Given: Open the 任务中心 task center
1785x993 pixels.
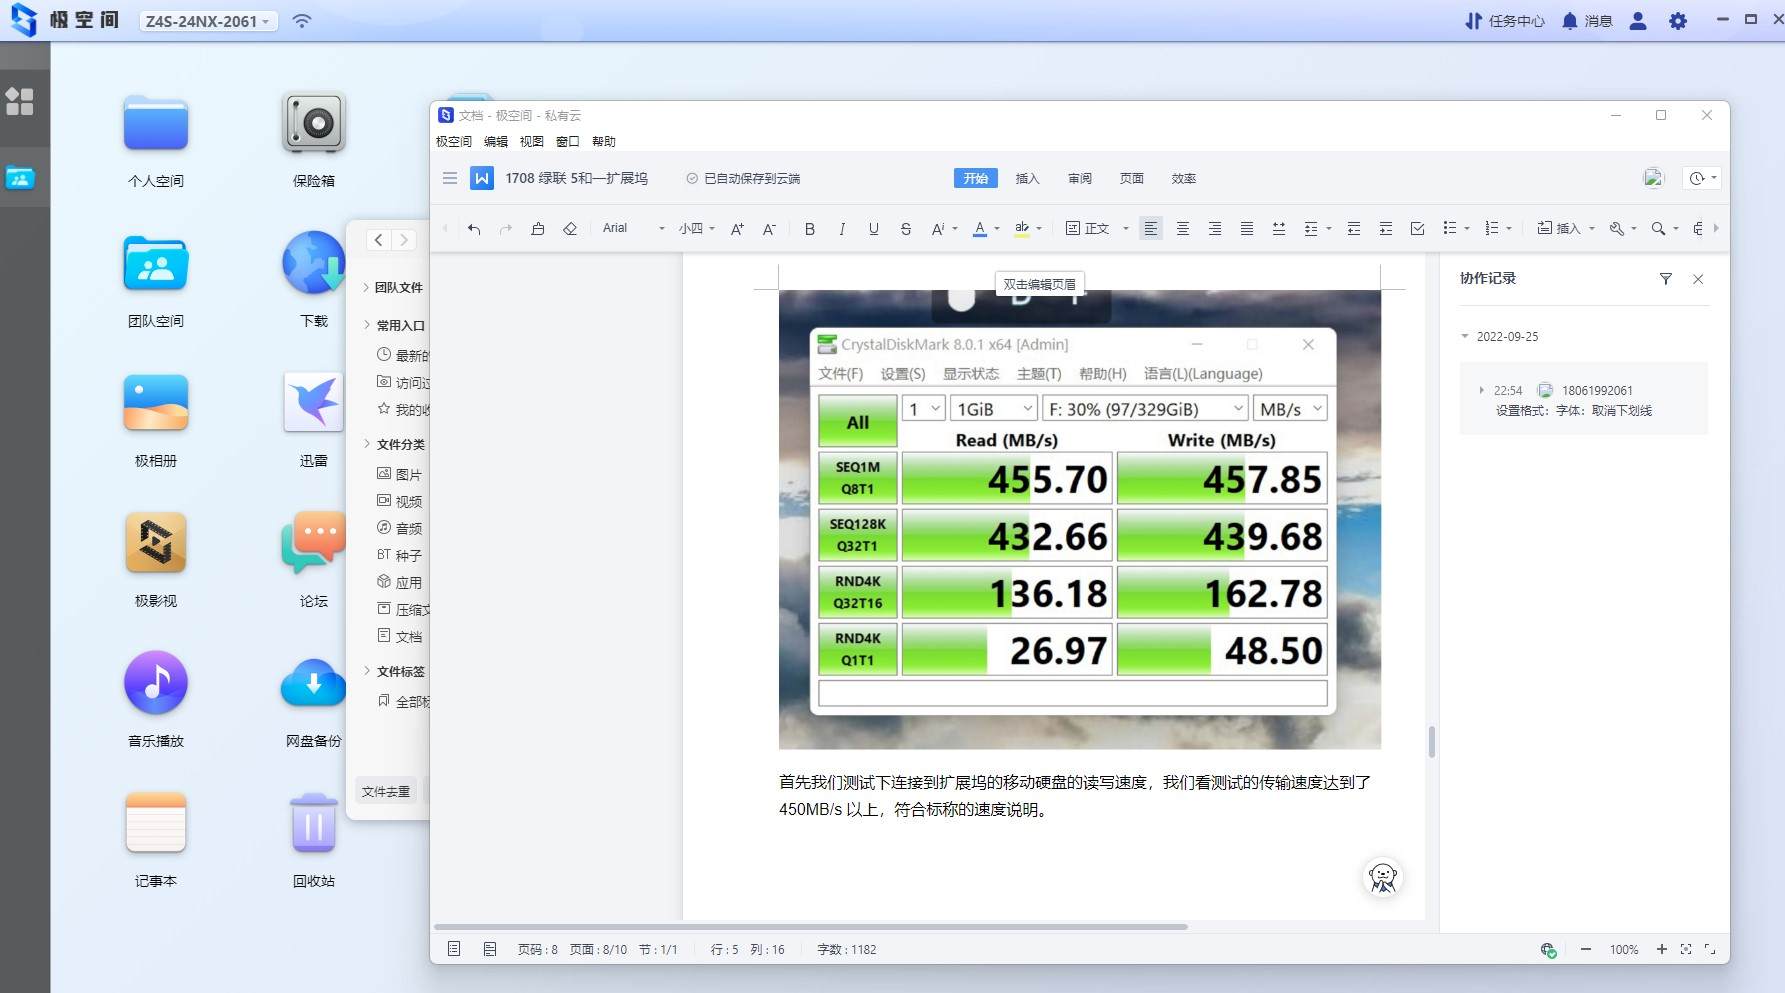Looking at the screenshot, I should (x=1505, y=21).
